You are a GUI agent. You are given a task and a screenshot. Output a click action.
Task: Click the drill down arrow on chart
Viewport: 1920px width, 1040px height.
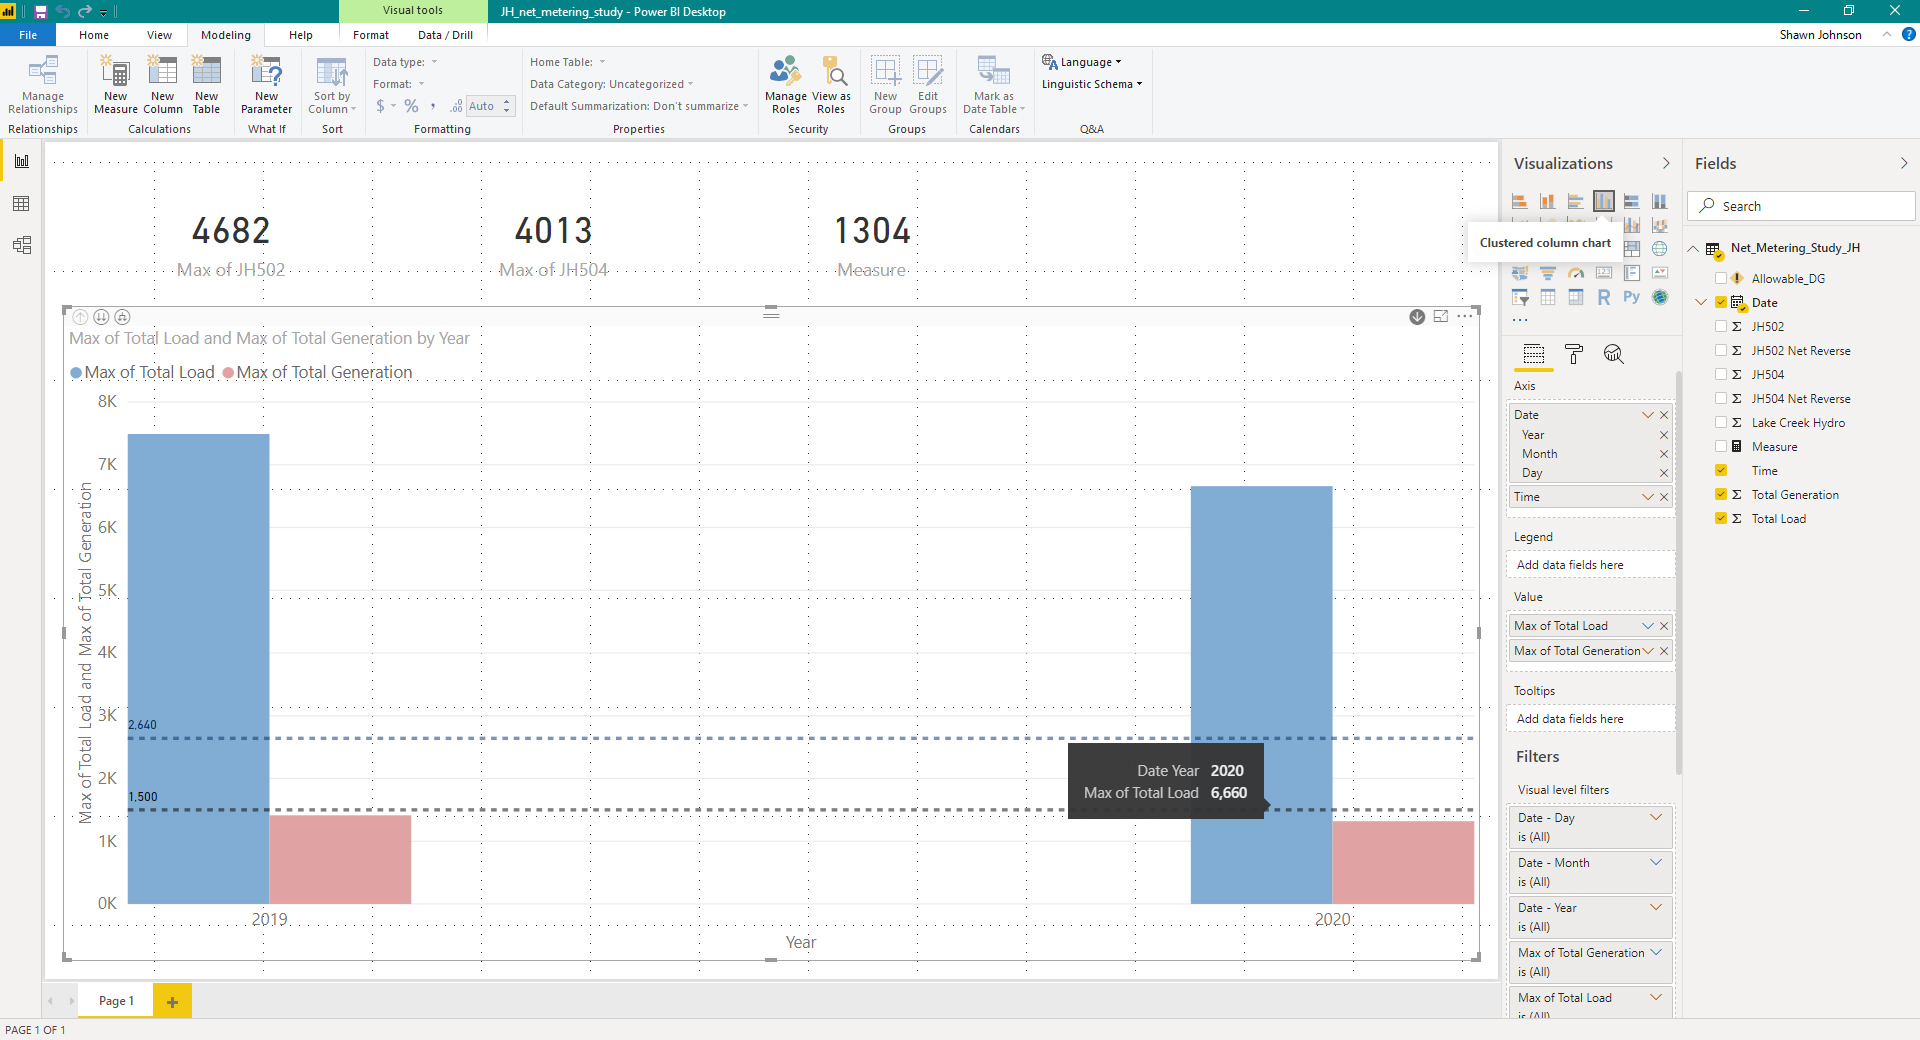pyautogui.click(x=1417, y=317)
